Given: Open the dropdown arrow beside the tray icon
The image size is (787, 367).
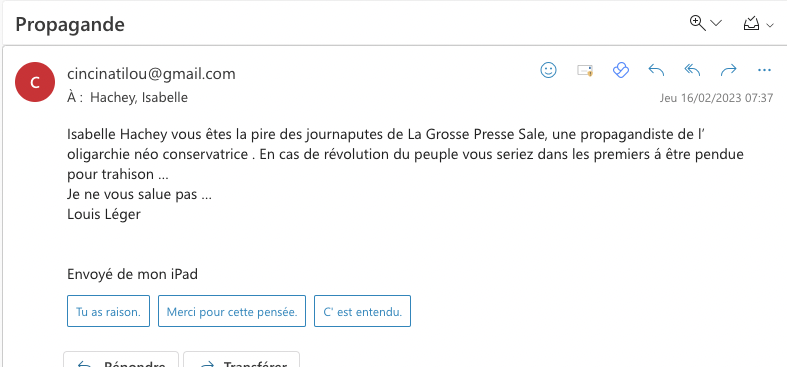Looking at the screenshot, I should point(770,25).
